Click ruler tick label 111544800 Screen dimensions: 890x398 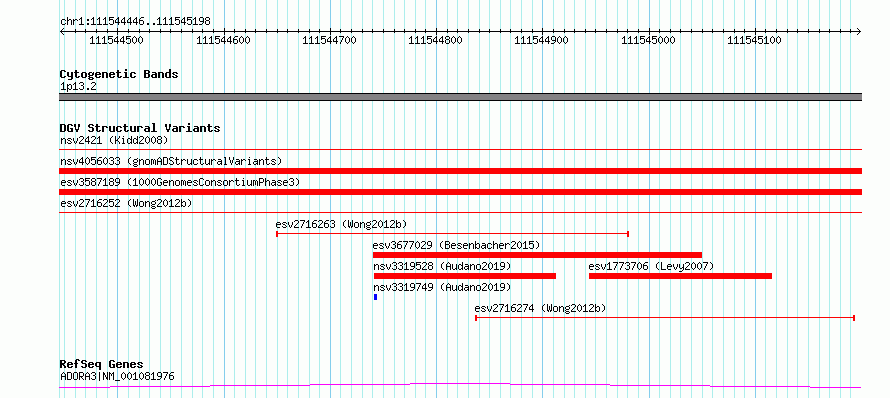[435, 40]
